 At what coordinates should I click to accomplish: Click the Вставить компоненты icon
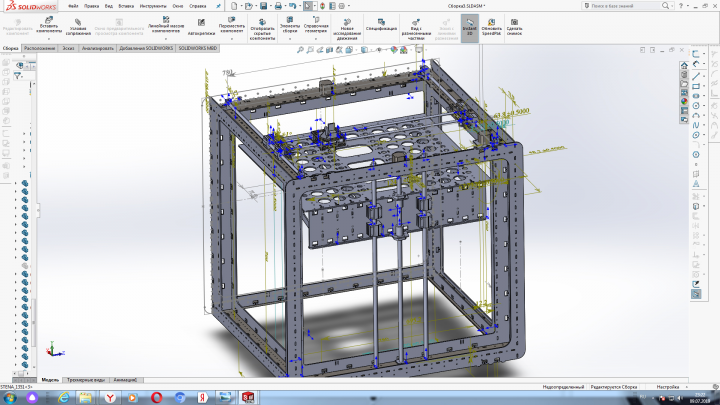point(49,20)
